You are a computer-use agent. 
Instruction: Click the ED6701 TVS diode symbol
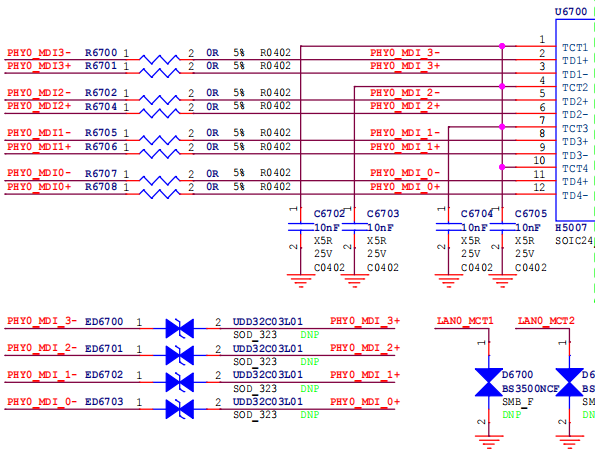point(180,356)
